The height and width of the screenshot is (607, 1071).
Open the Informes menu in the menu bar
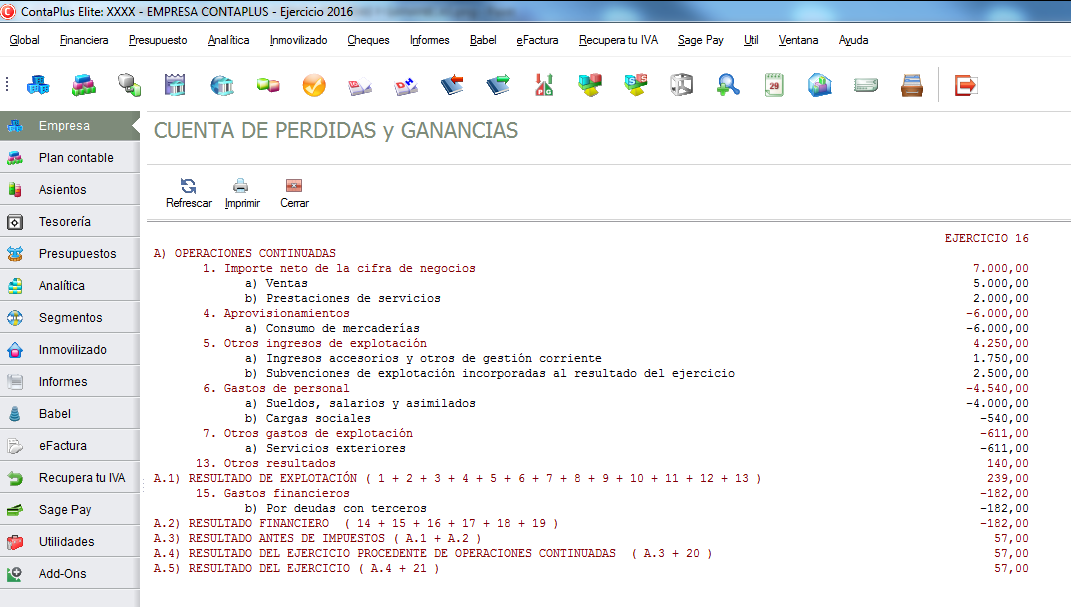430,40
